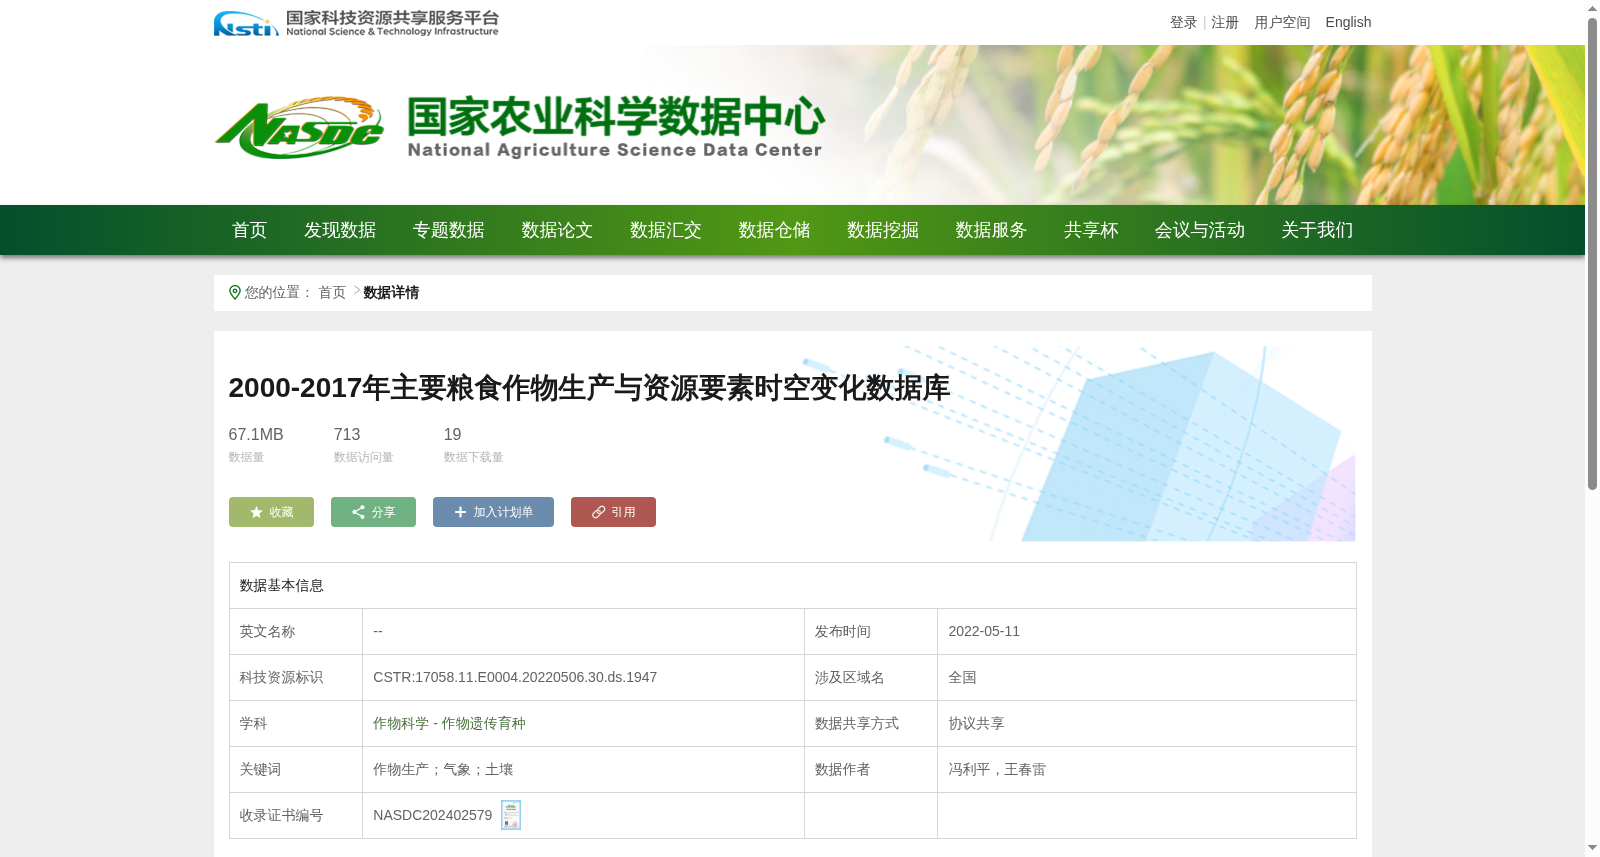Click the 19 downloads count
This screenshot has width=1600, height=857.
tap(452, 434)
